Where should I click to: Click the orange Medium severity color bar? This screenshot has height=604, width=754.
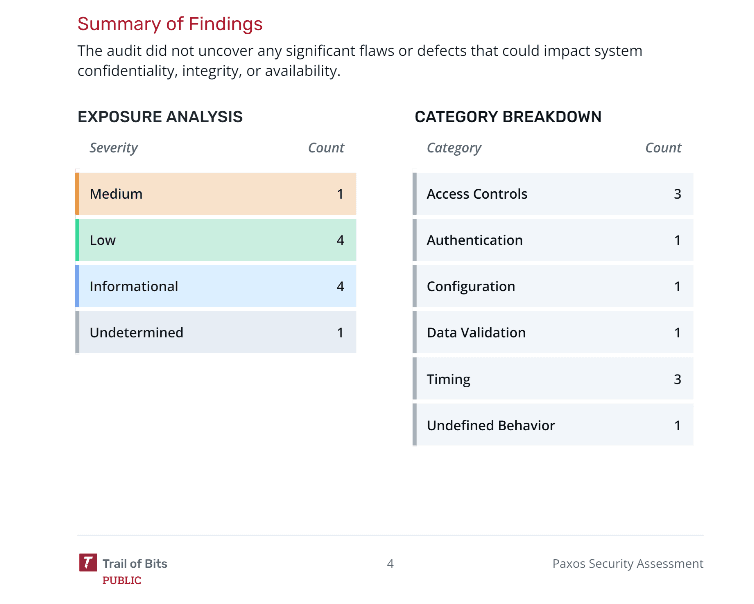tap(77, 194)
